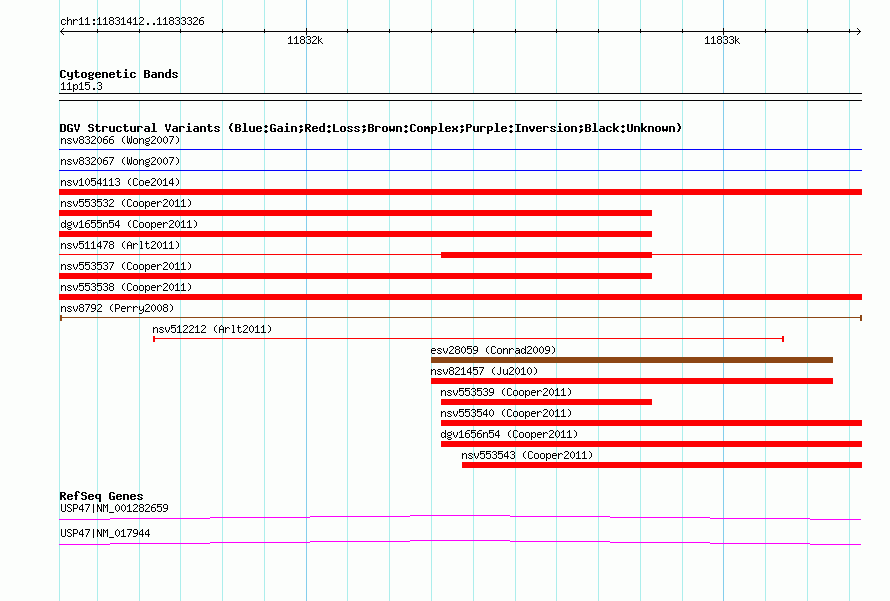
Task: Select the red loss bar for nsv553540
Action: [x=652, y=423]
